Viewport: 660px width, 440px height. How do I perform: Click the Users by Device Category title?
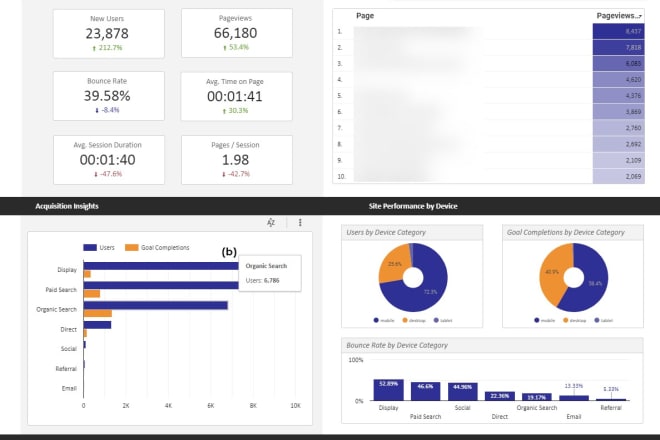coord(386,232)
